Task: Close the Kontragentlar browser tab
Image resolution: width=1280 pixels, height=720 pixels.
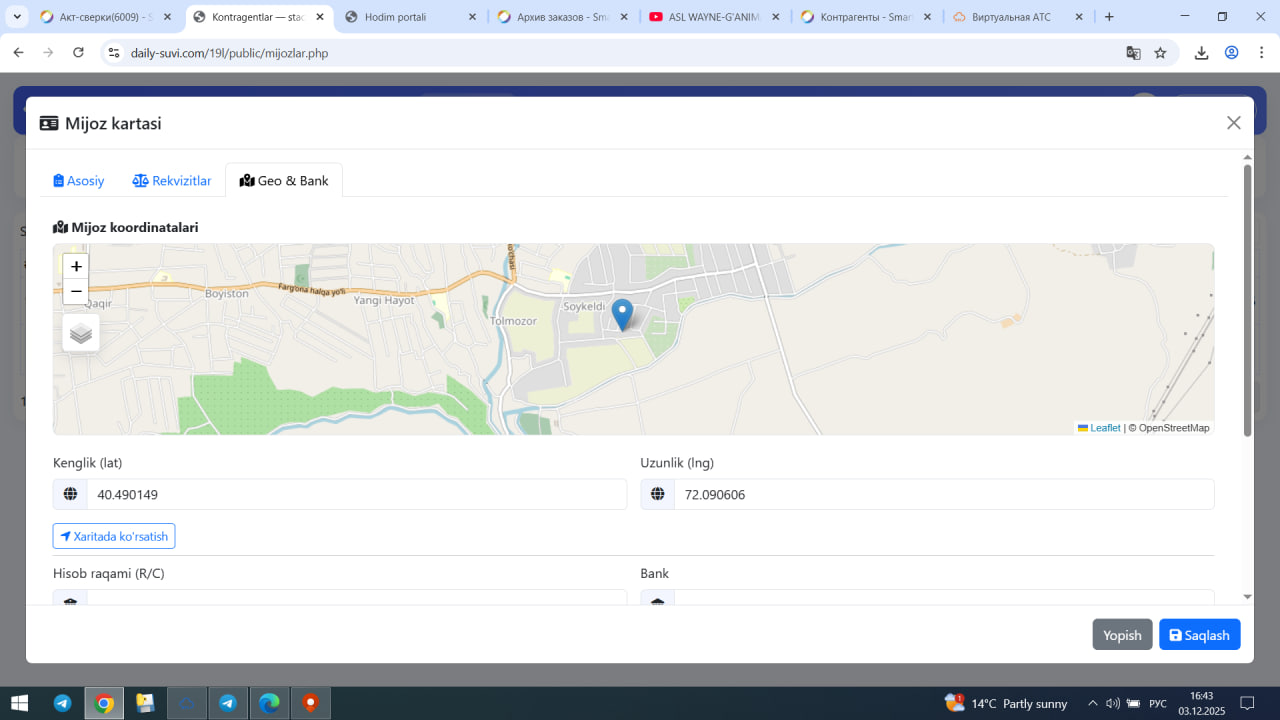Action: point(319,17)
